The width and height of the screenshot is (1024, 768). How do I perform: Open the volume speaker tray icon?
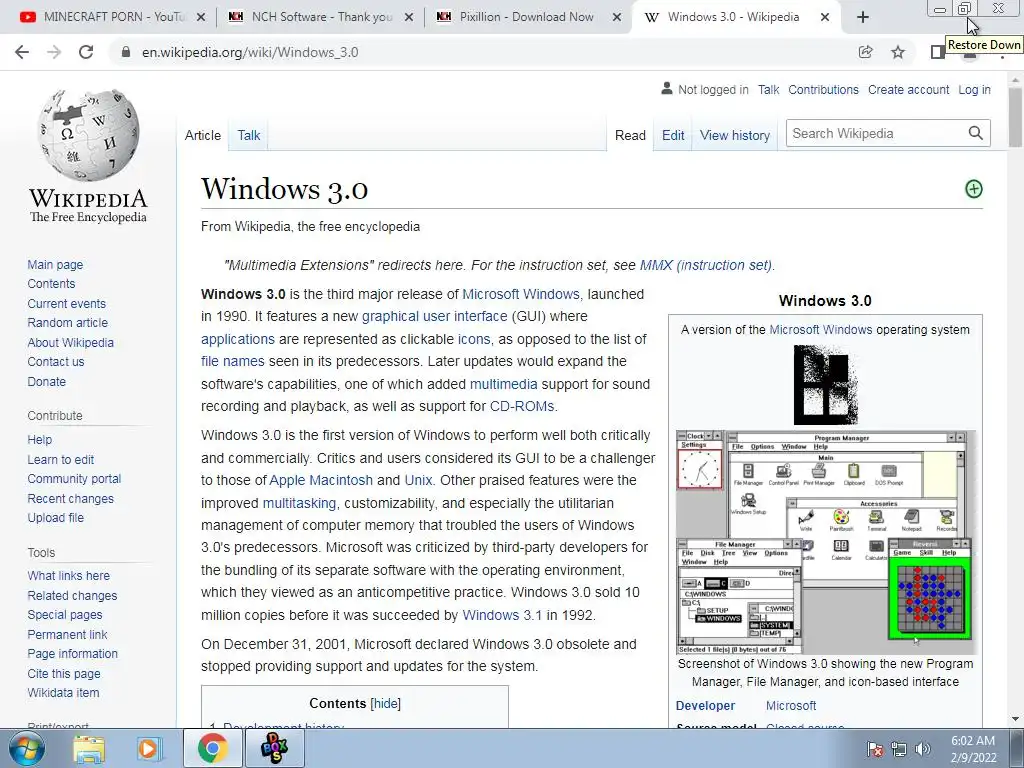tap(923, 749)
